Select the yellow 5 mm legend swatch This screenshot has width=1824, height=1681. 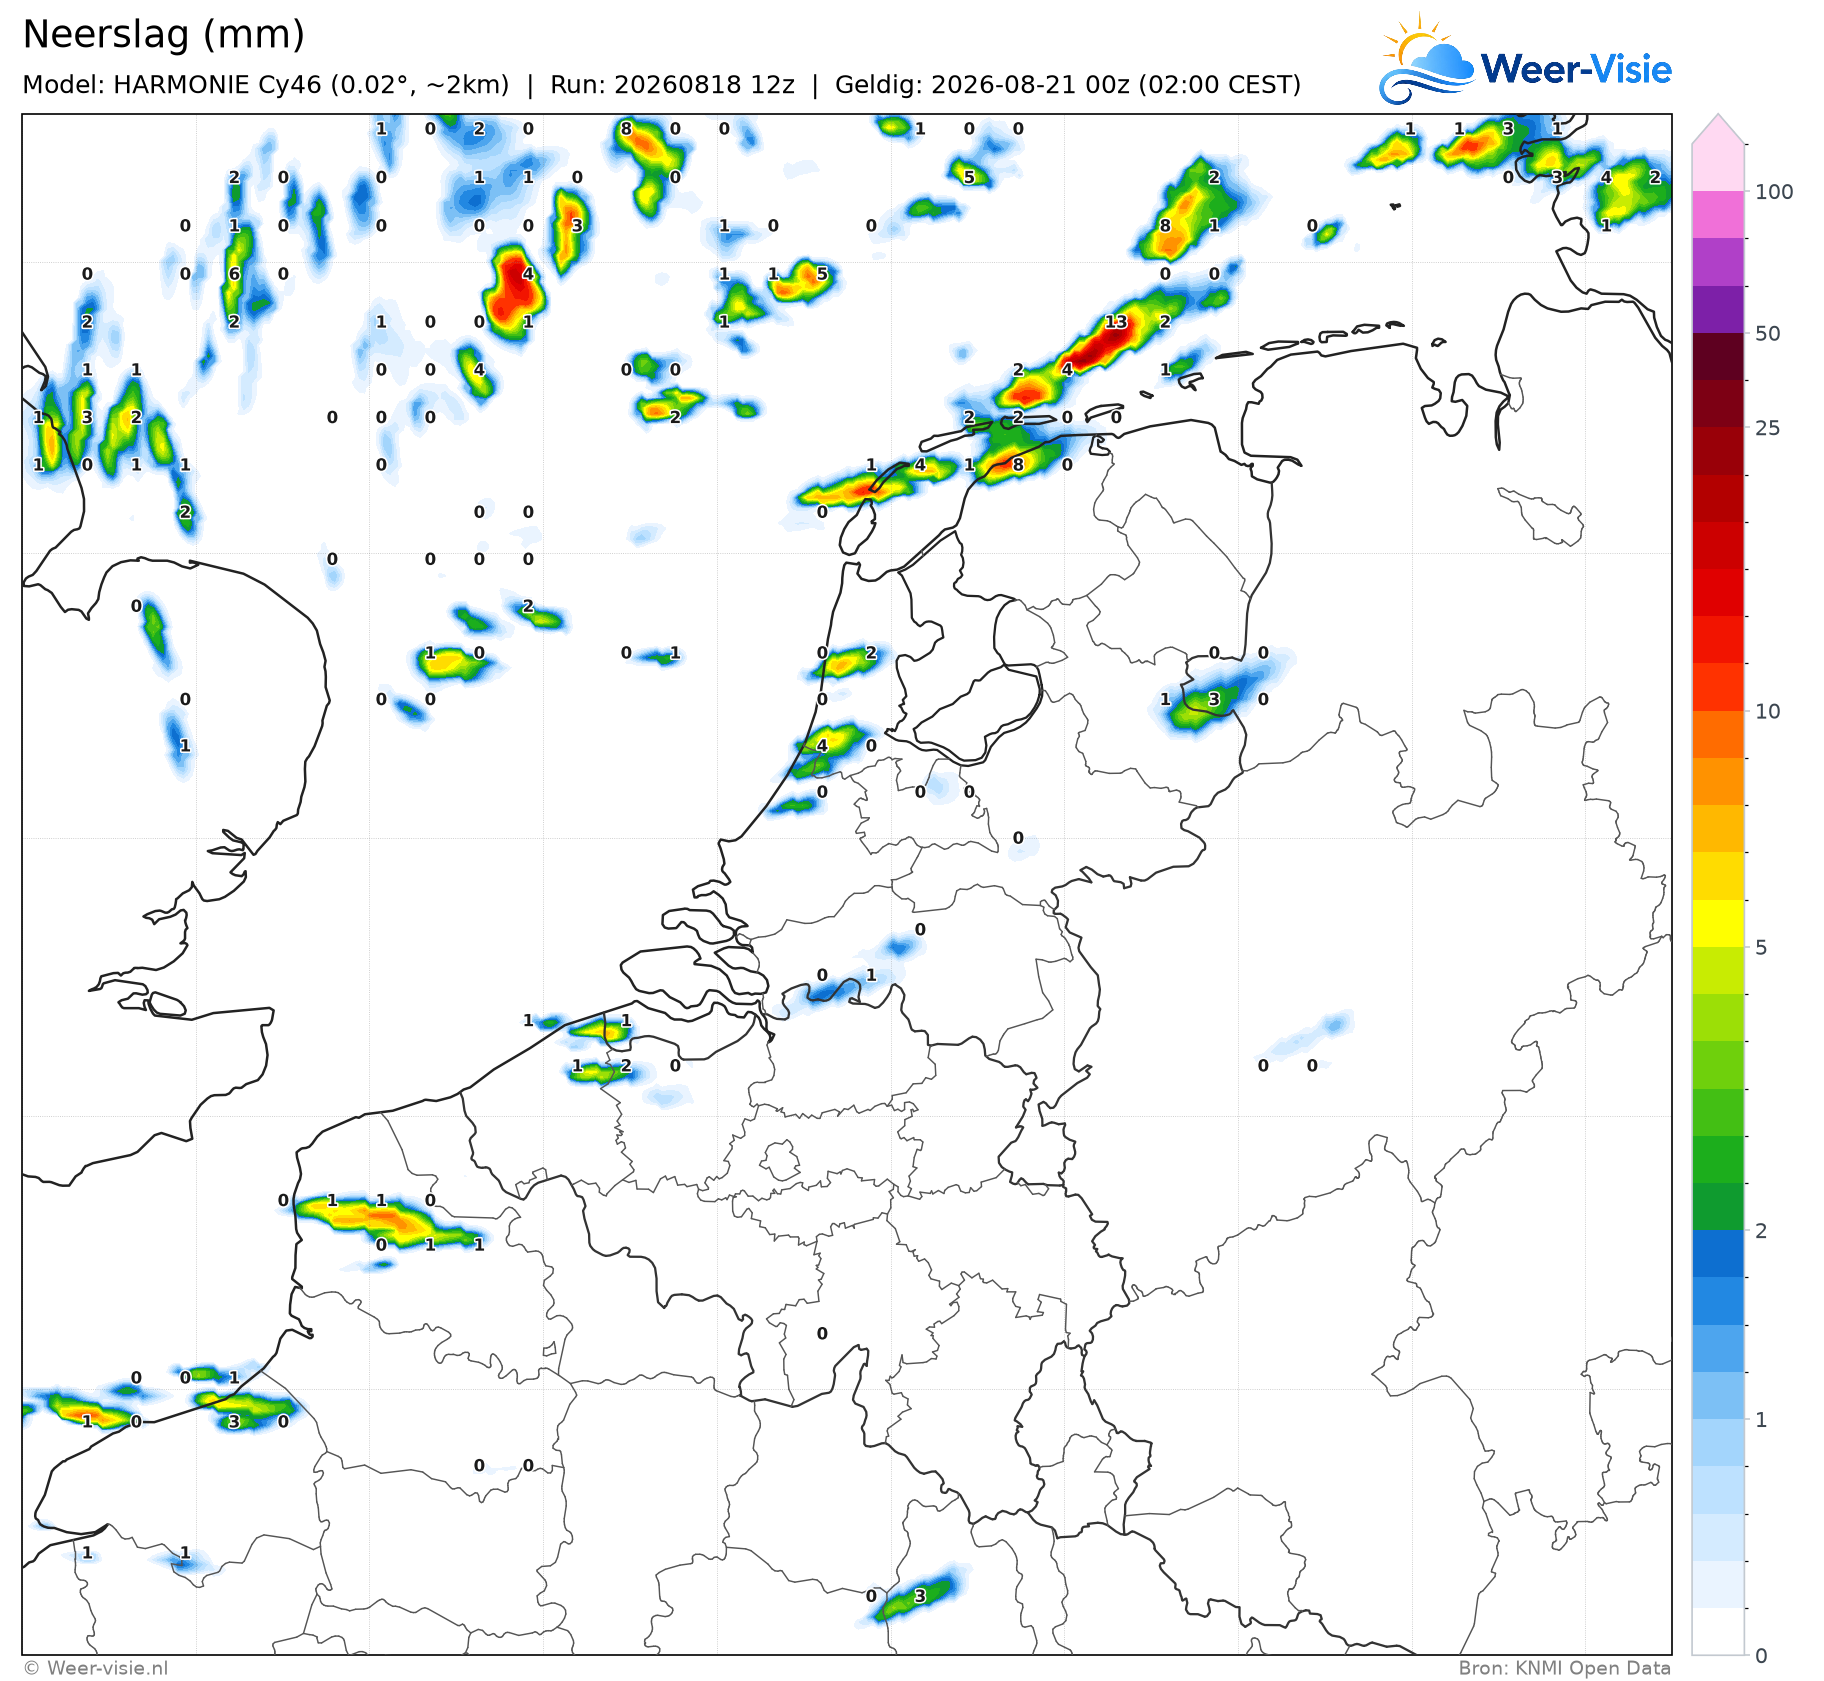[x=1718, y=924]
